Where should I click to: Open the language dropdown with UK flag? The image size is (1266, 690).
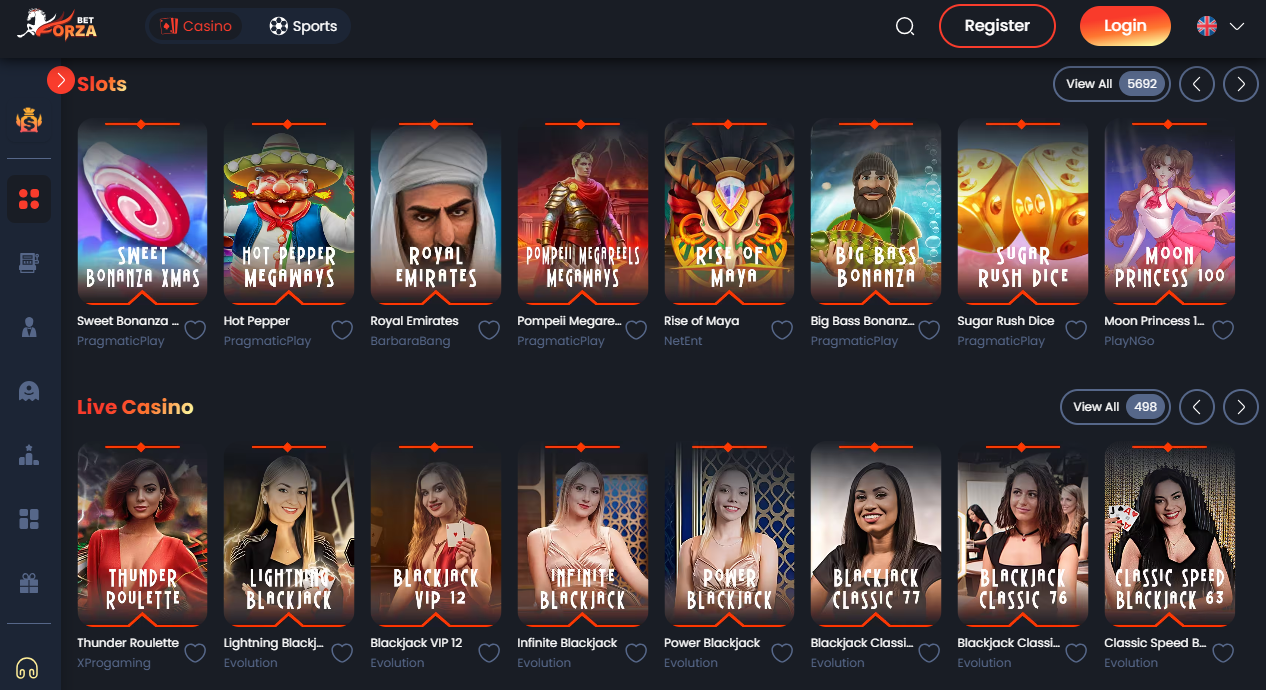point(1220,26)
